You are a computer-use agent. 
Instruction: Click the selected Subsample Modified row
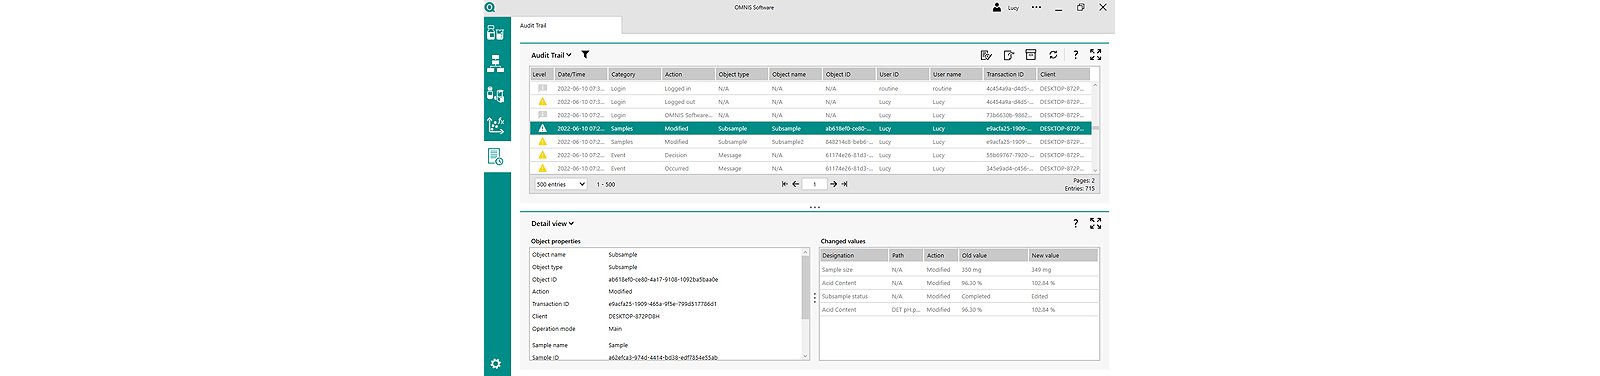click(810, 128)
